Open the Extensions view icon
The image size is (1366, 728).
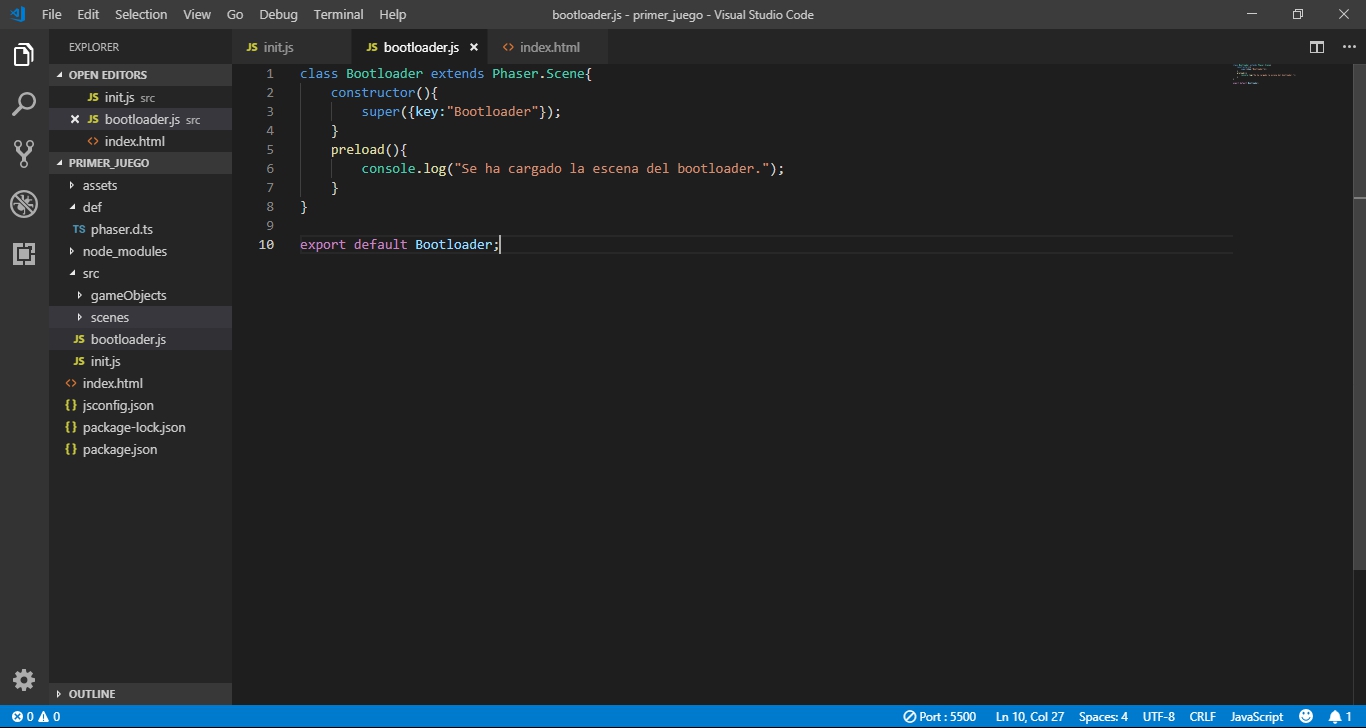coord(24,254)
